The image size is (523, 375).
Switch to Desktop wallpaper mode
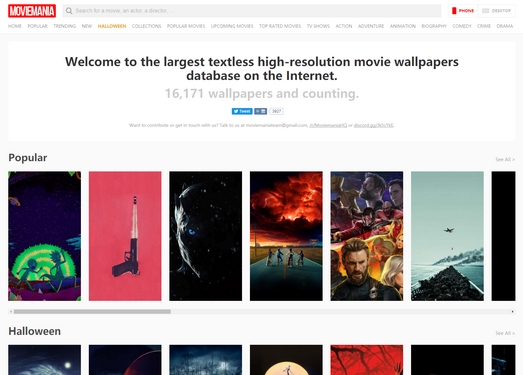tap(496, 11)
